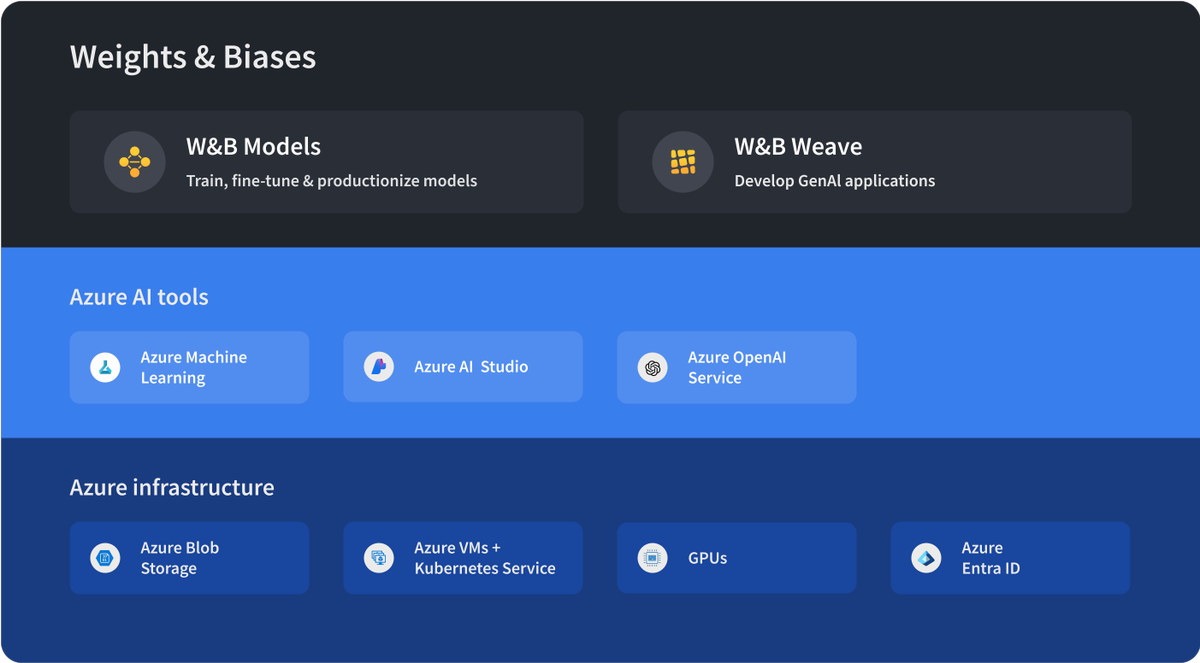Click the Azure VMs Kubernetes icon
Image resolution: width=1200 pixels, height=663 pixels.
(x=379, y=558)
